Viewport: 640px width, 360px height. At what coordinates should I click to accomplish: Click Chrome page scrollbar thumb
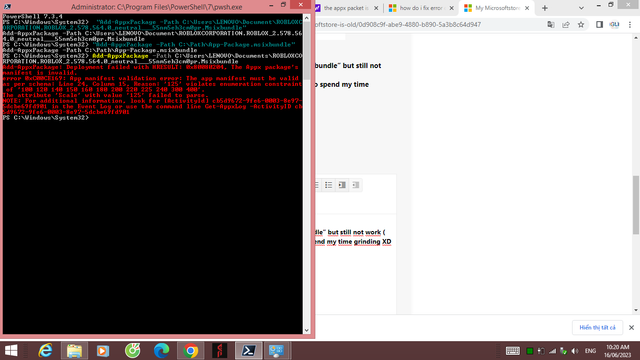click(x=636, y=205)
